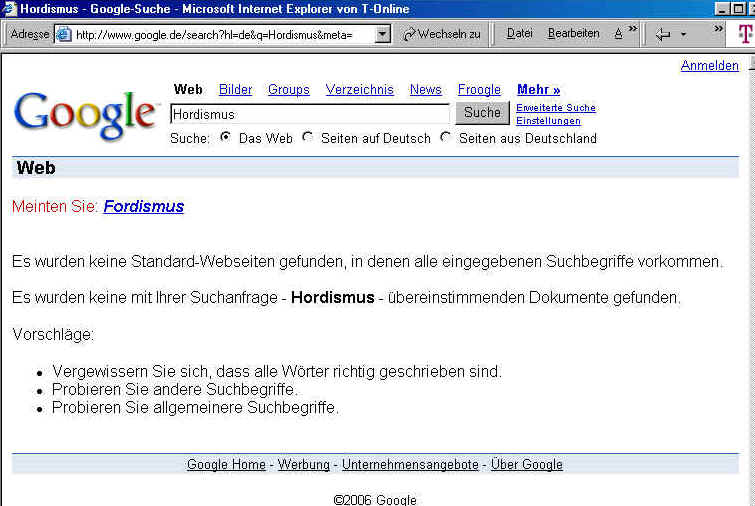Switch to News search
The width and height of the screenshot is (755, 506).
pos(426,90)
